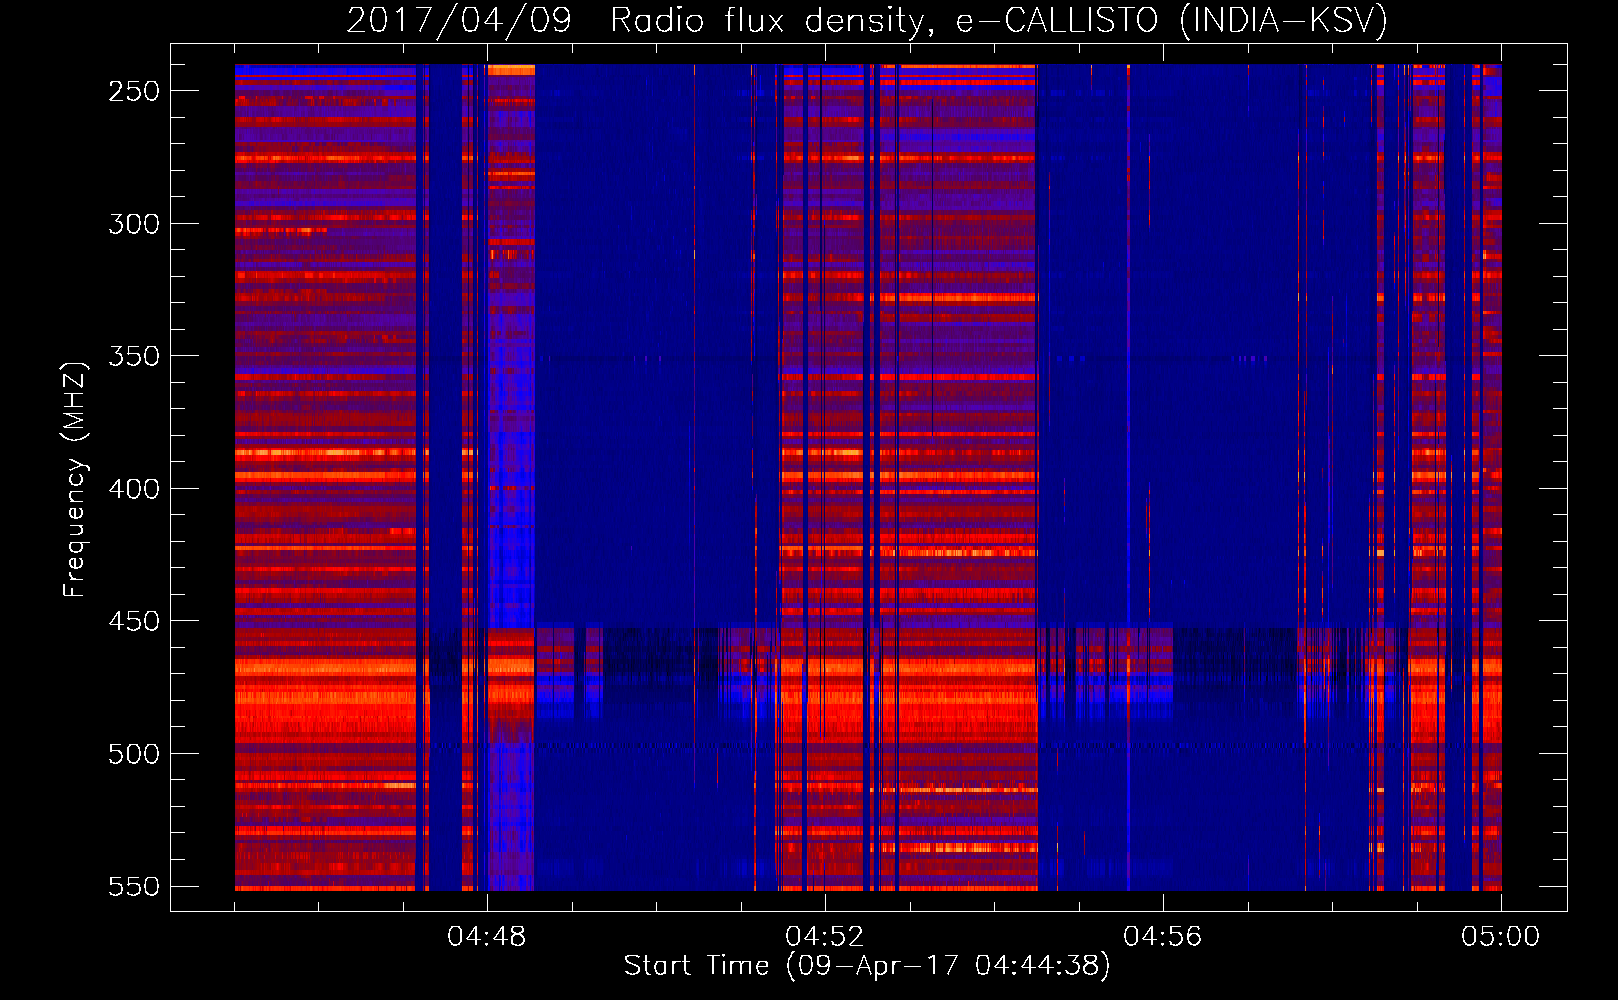Click the 'e-CALLISTO (INDIA-KSV)' title text
The width and height of the screenshot is (1618, 1000).
tap(1172, 20)
